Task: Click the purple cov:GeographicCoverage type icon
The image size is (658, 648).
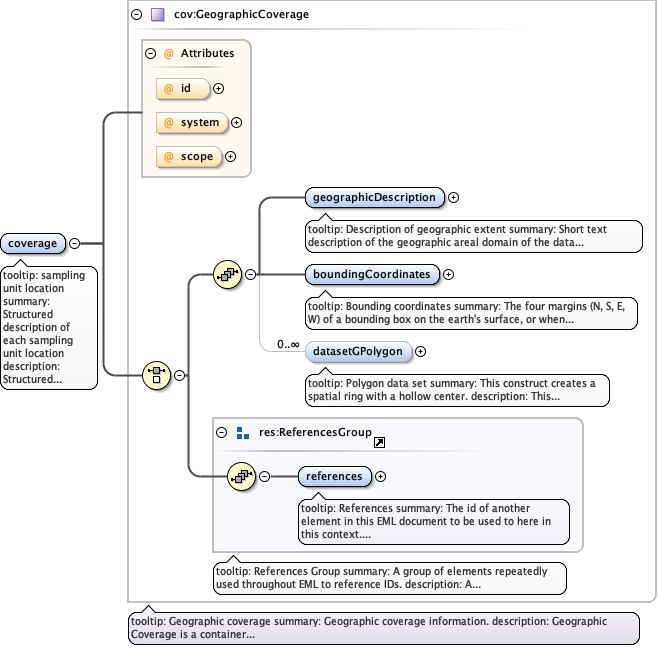Action: [157, 15]
